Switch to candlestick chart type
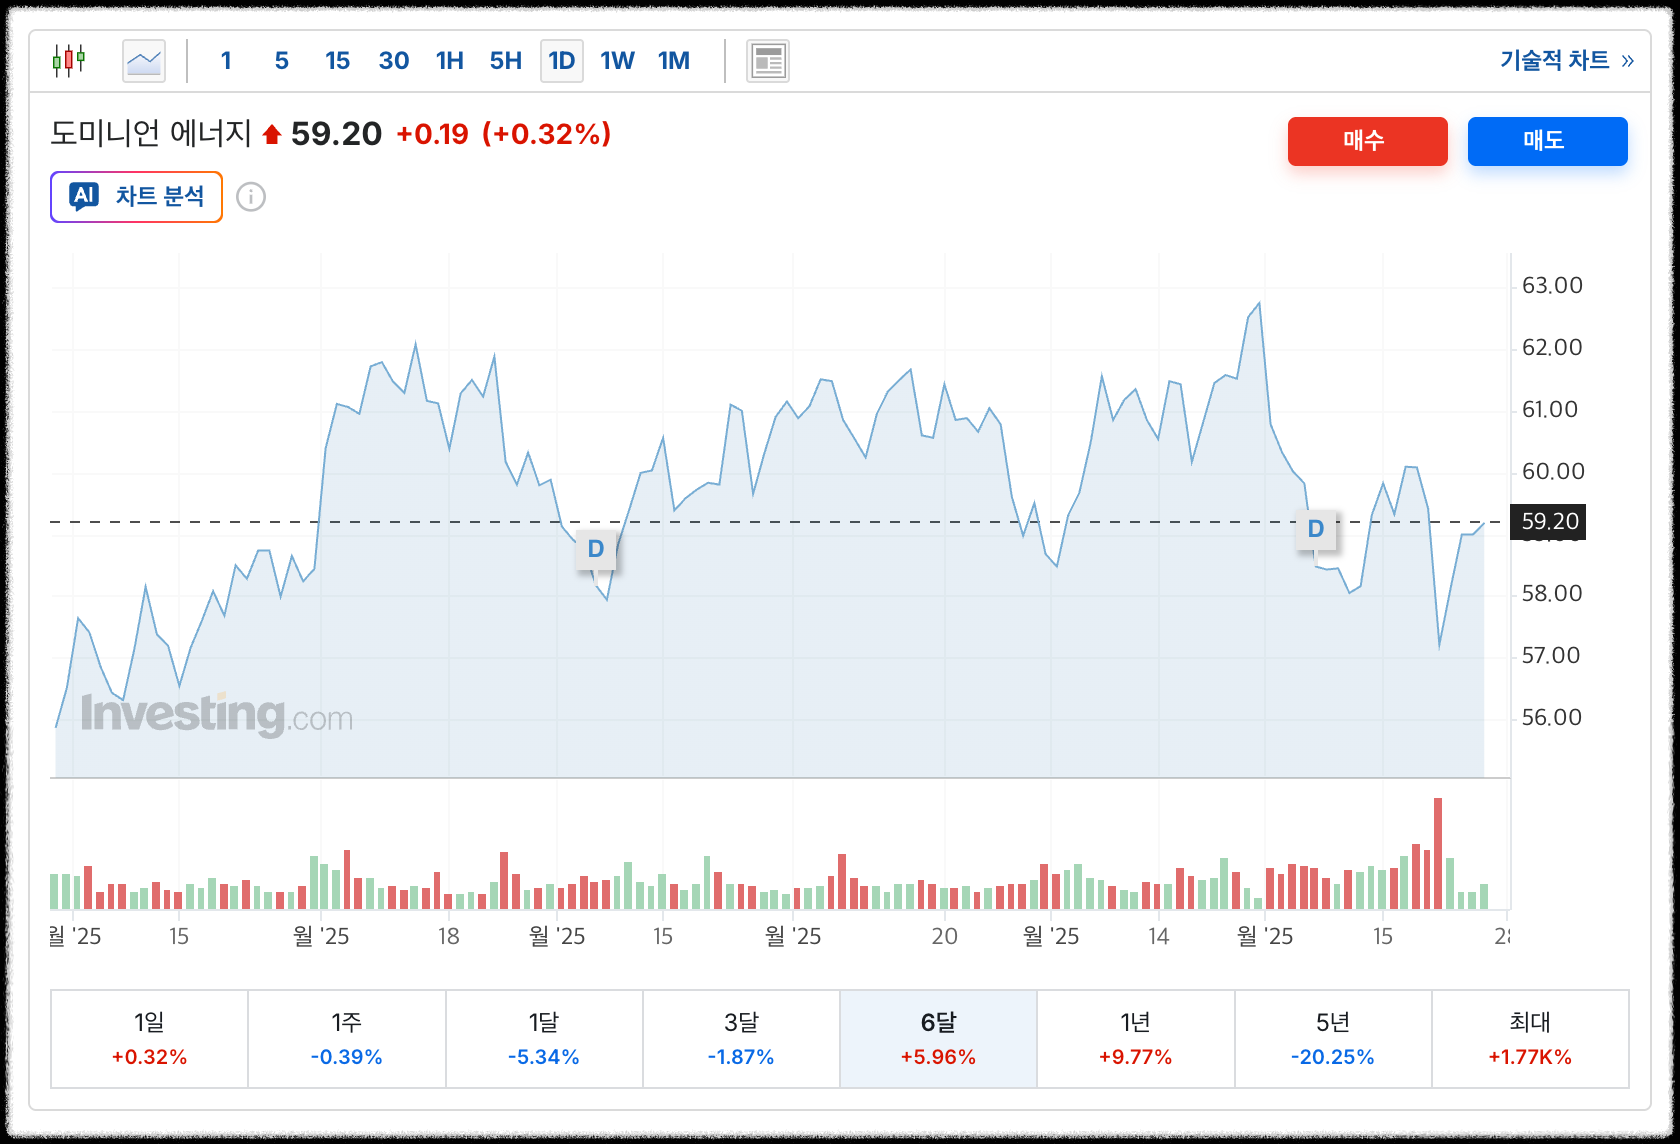This screenshot has height=1144, width=1680. pyautogui.click(x=69, y=61)
